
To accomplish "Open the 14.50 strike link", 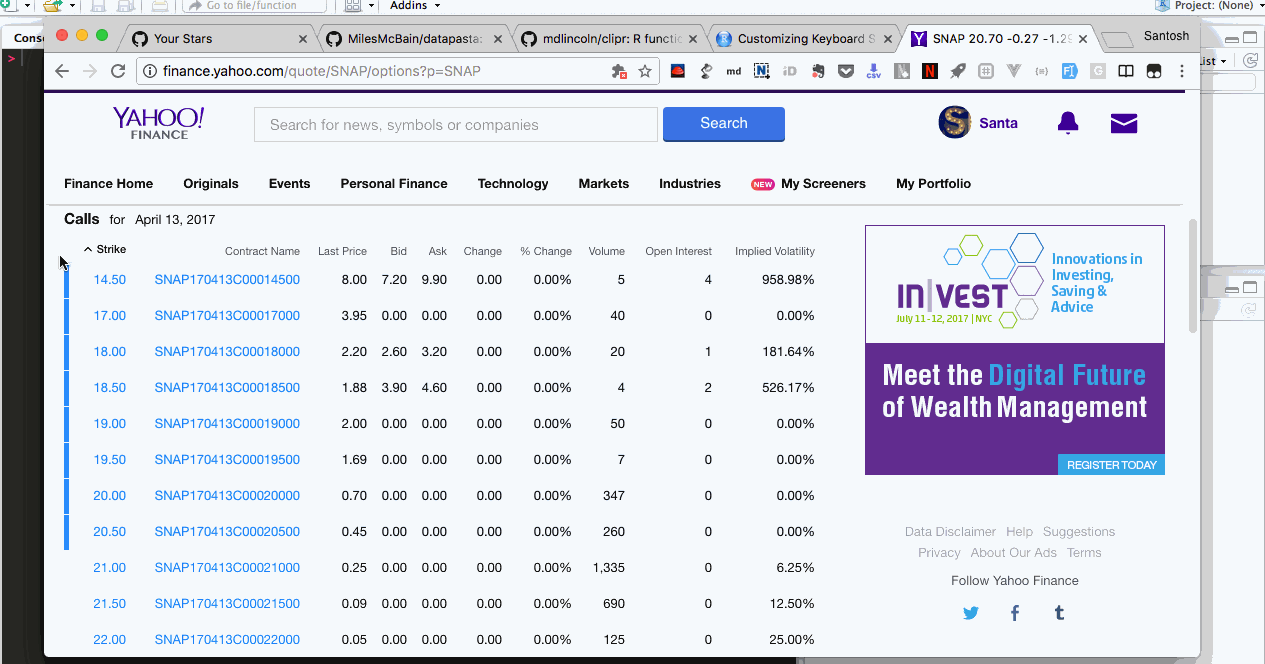I will [x=110, y=280].
